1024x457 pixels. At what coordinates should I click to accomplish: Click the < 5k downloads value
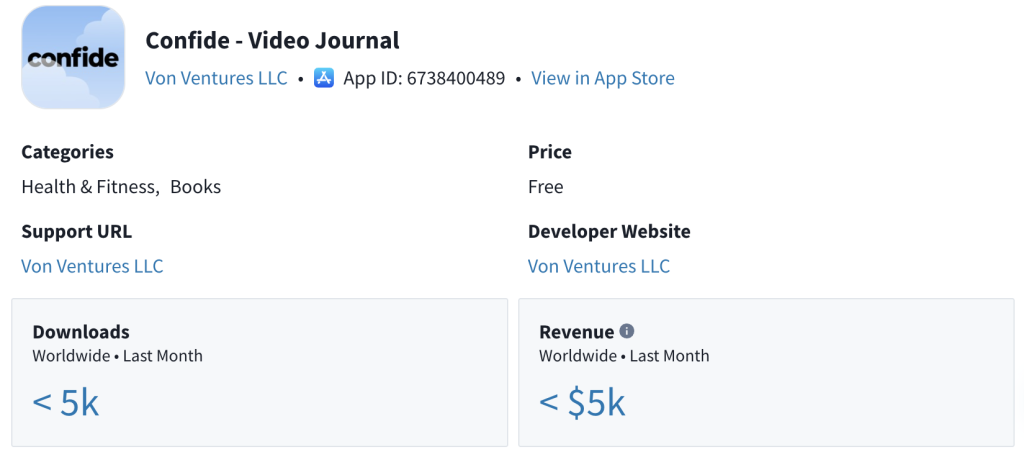coord(66,402)
